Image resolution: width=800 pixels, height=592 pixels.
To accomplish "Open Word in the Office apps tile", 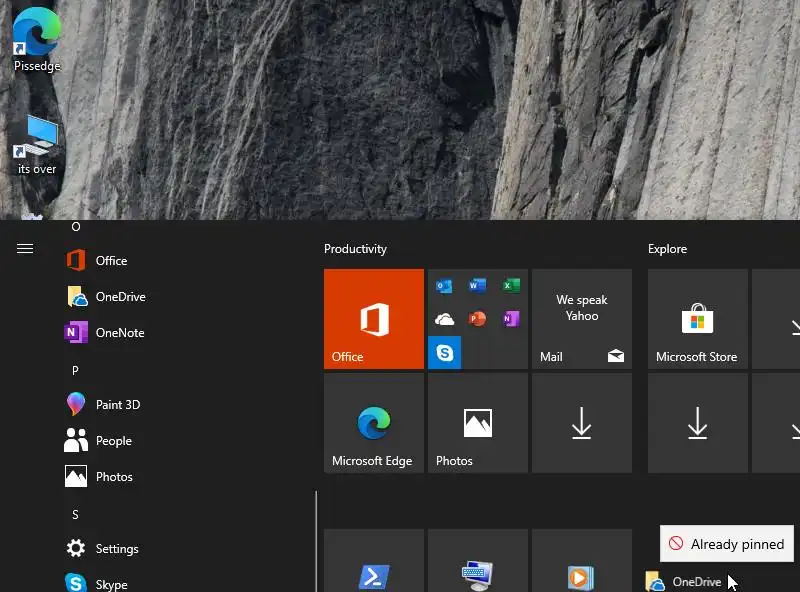I will pos(478,286).
